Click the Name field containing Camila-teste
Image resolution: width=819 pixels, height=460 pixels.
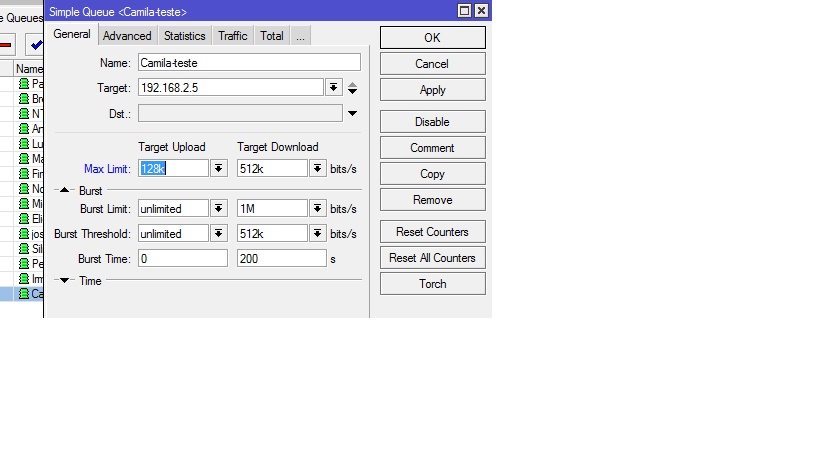click(x=249, y=63)
